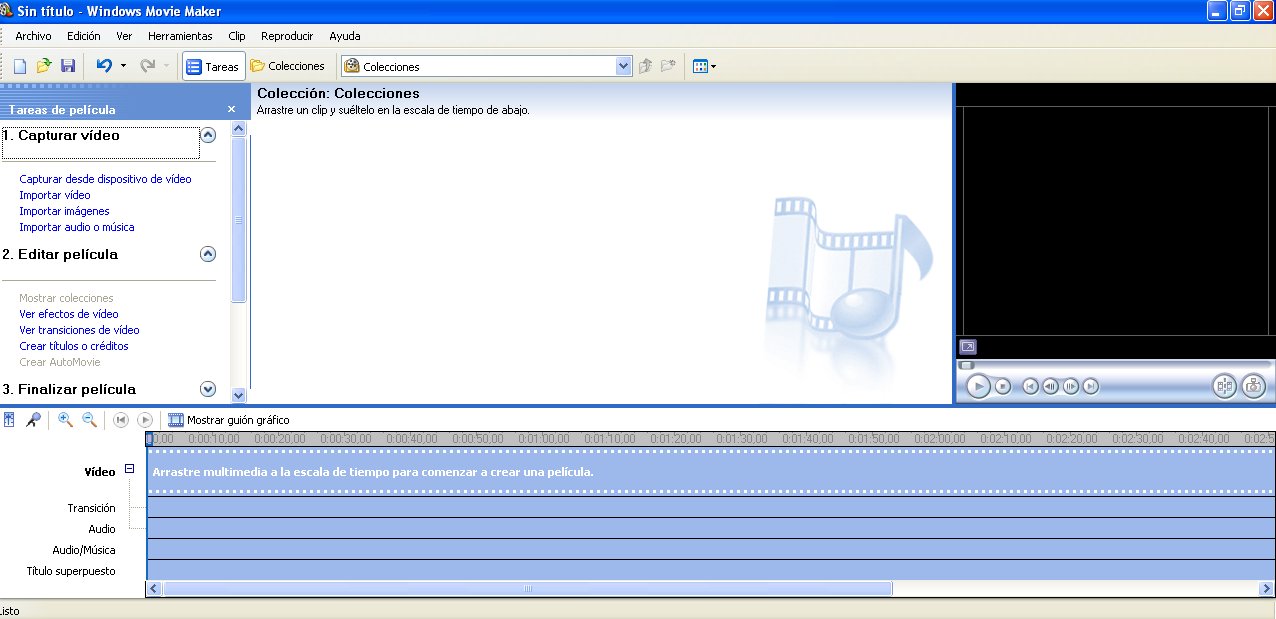
Task: Click the Importar vídeo link
Action: pos(55,195)
